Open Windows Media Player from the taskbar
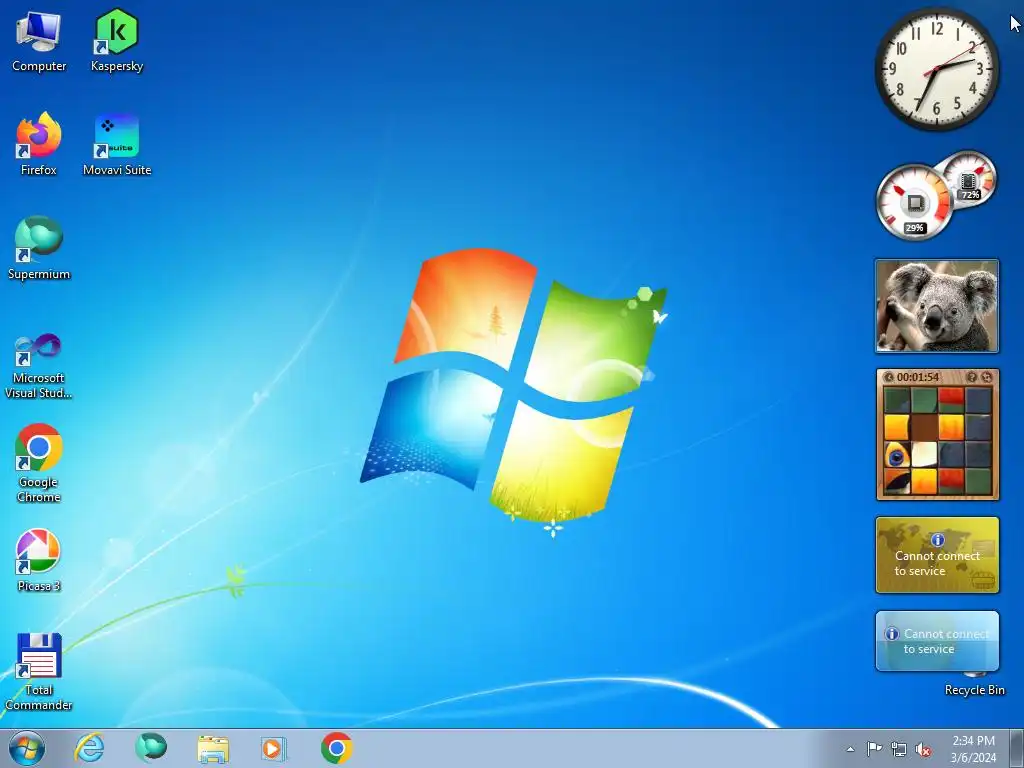 273,749
